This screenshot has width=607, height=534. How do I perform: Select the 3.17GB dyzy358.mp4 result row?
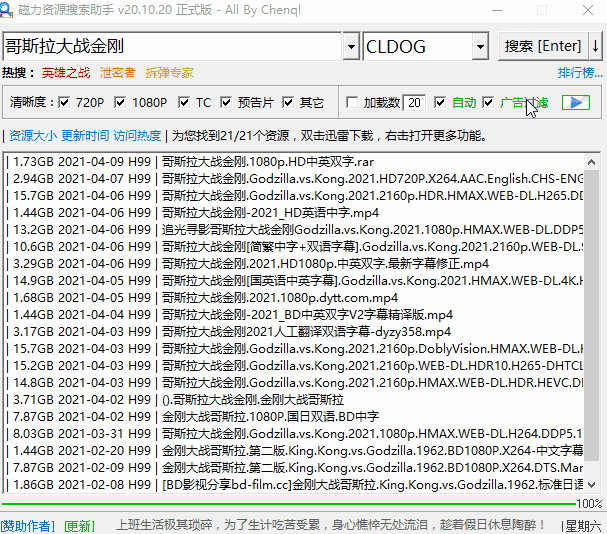click(295, 332)
